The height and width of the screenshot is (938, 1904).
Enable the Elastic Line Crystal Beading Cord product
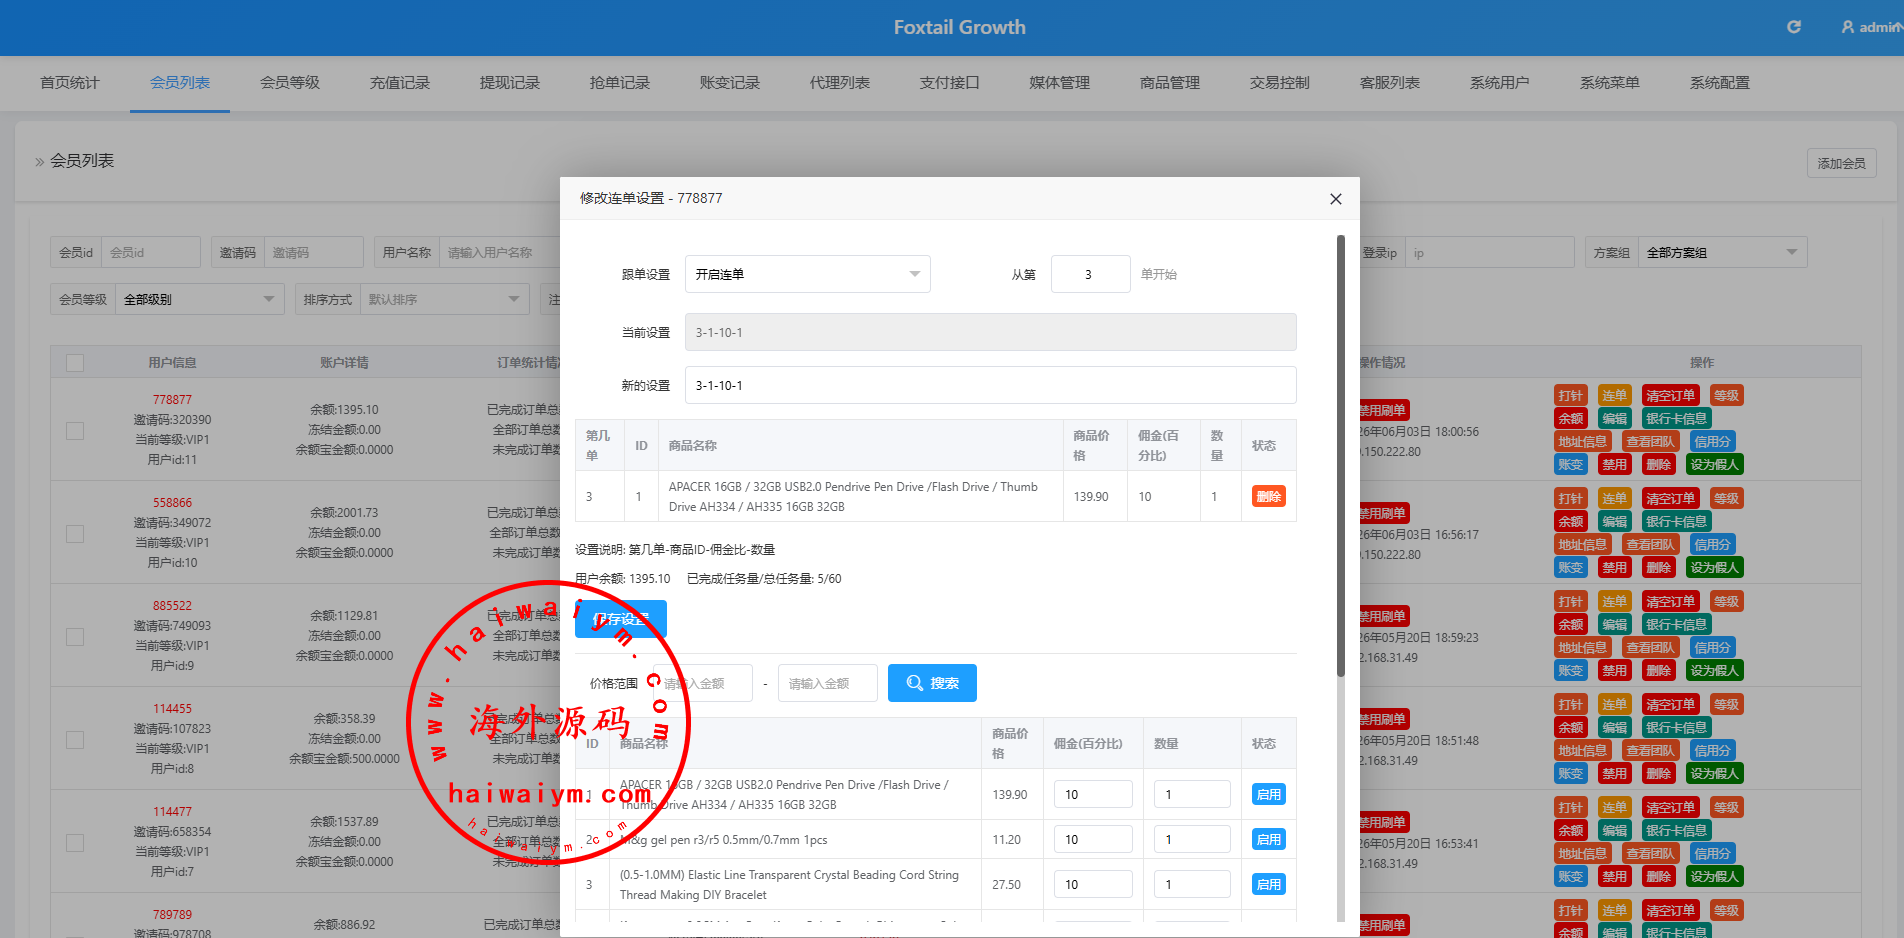point(1269,885)
